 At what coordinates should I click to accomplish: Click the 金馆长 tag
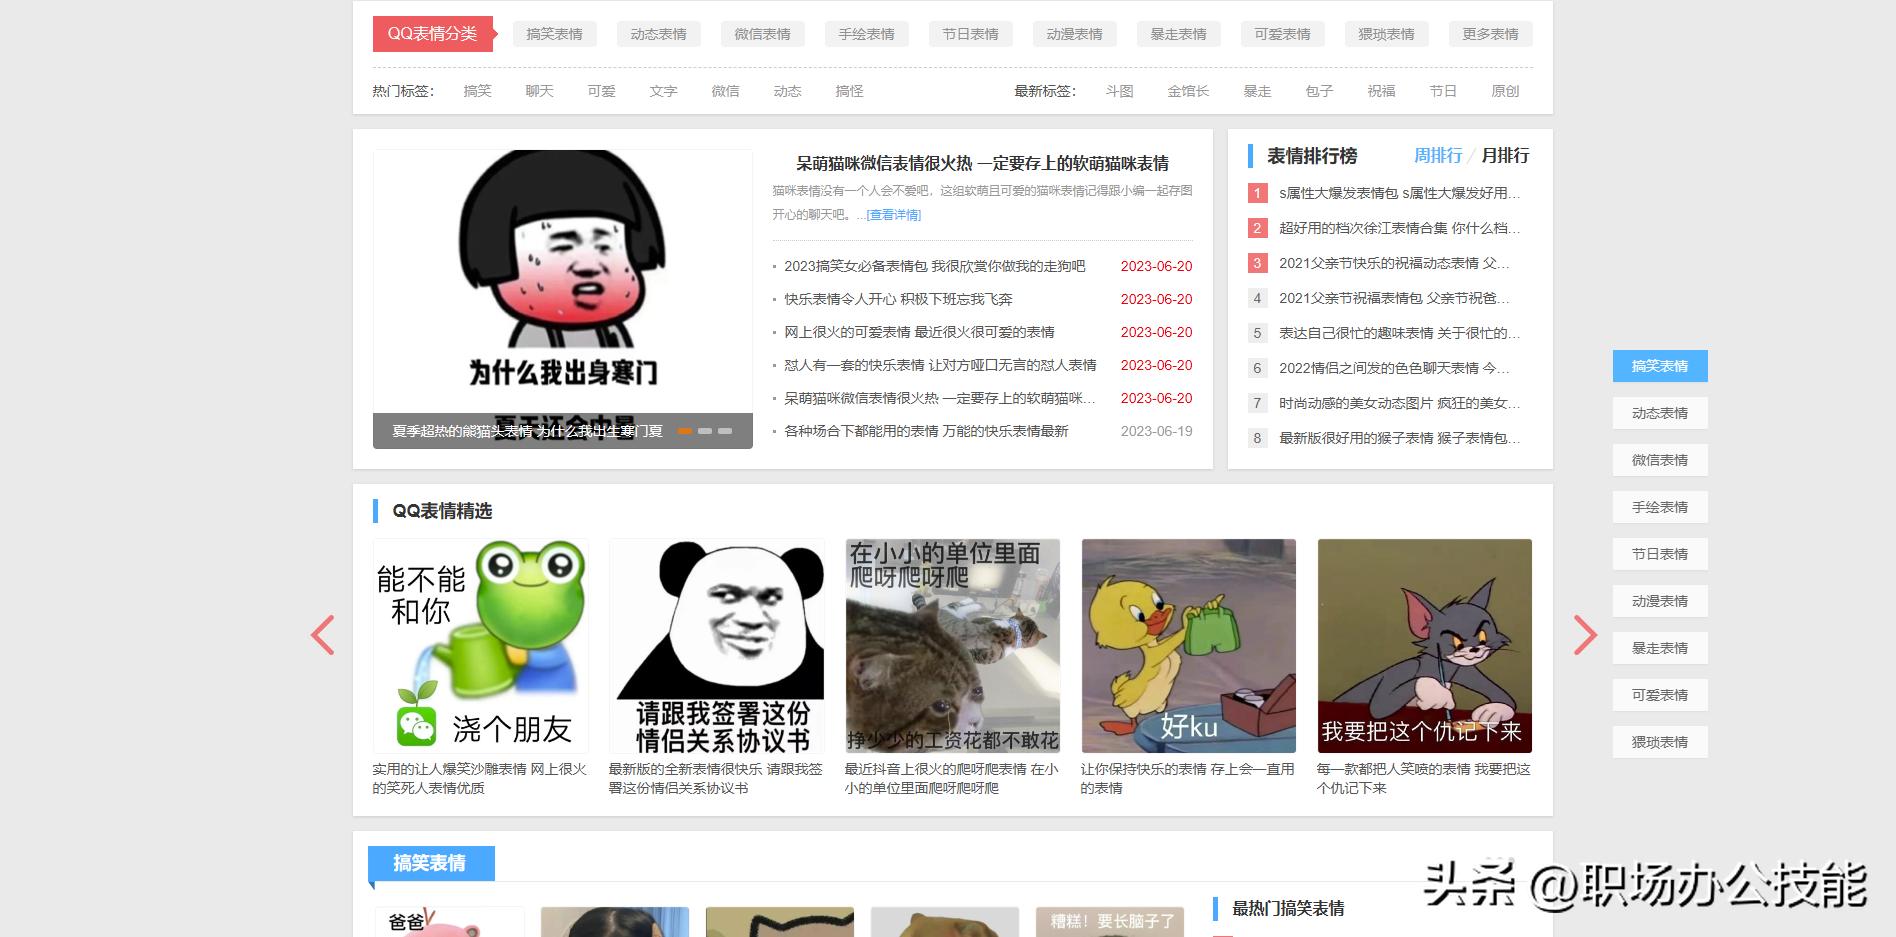pyautogui.click(x=1188, y=90)
